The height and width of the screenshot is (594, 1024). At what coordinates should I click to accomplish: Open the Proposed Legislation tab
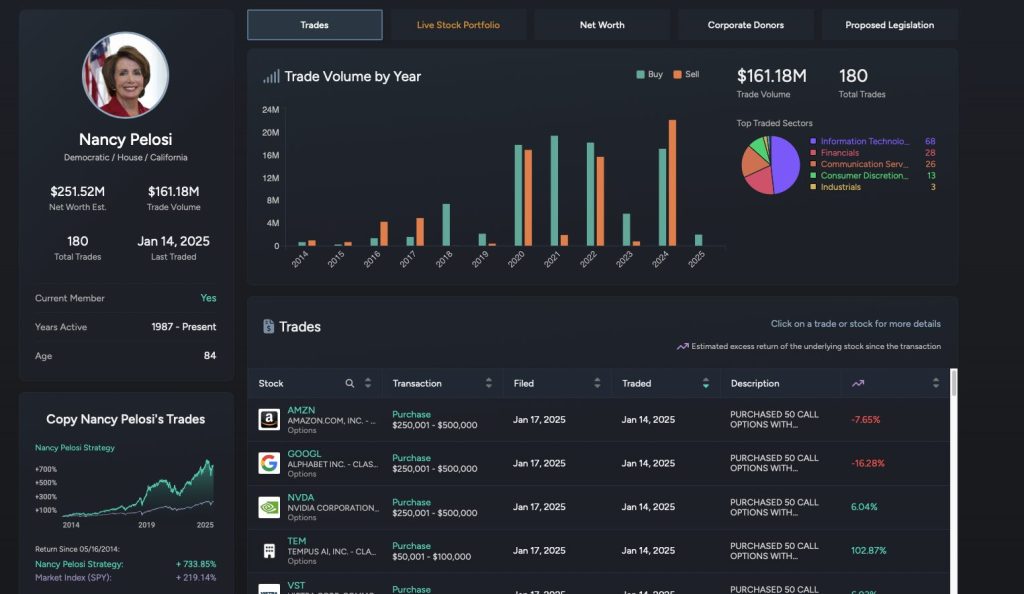pos(889,25)
